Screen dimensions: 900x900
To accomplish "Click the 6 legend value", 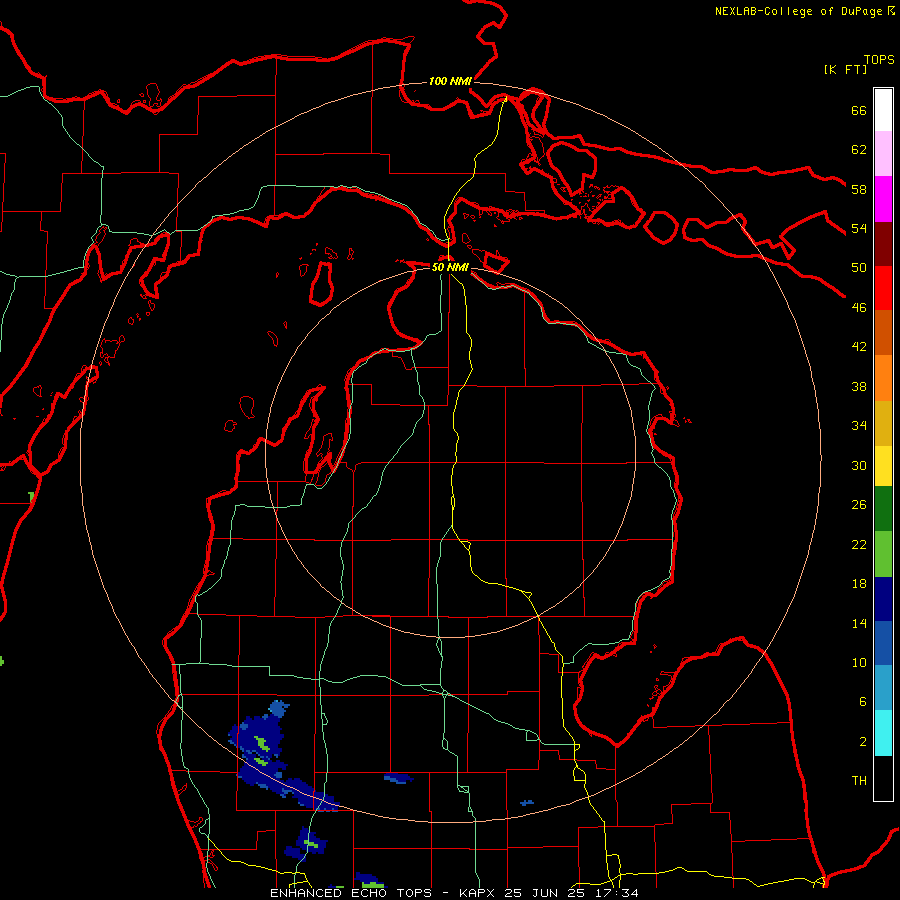I will point(863,702).
